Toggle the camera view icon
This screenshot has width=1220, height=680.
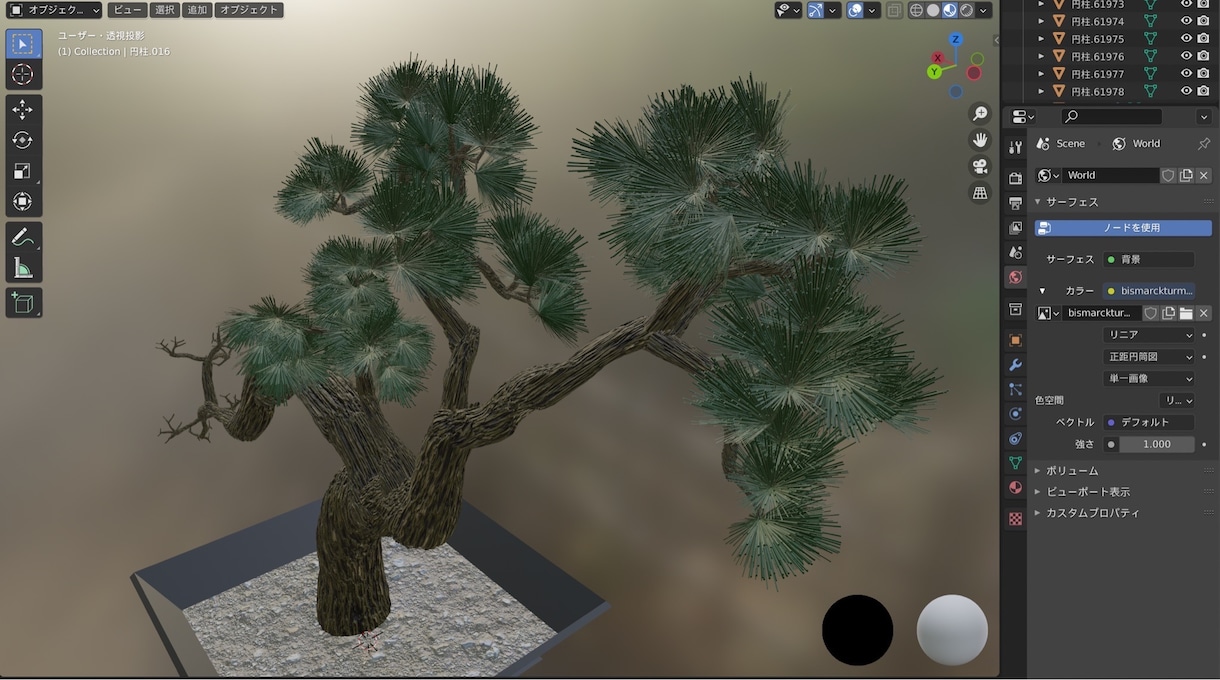coord(980,166)
